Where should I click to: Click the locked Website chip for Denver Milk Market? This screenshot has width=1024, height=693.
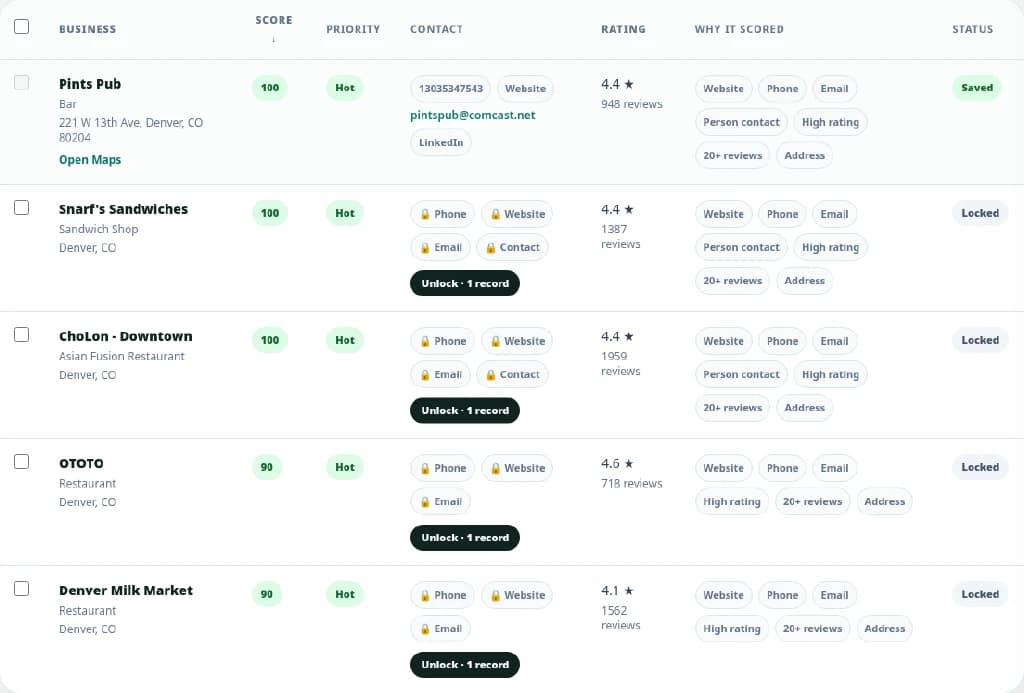click(517, 596)
